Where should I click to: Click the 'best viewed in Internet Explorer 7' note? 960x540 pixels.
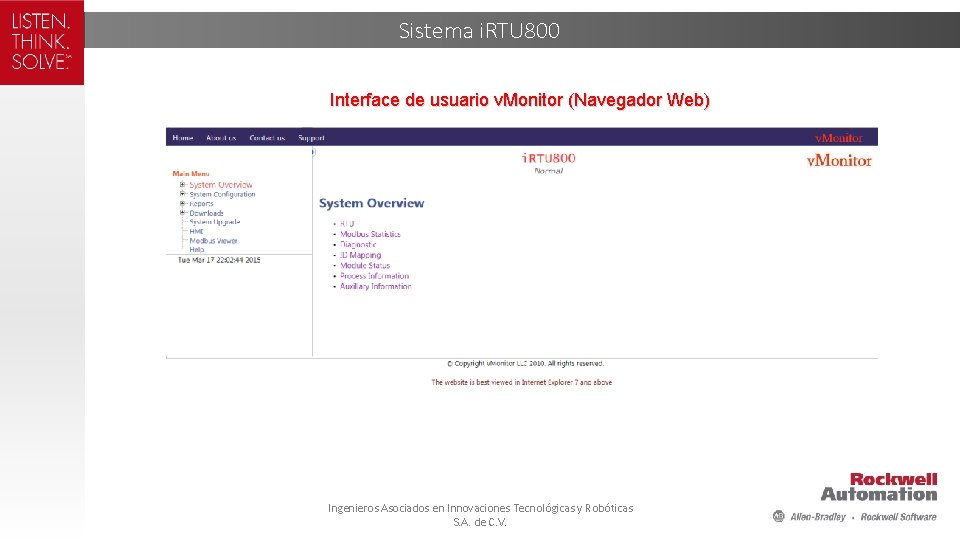point(522,382)
